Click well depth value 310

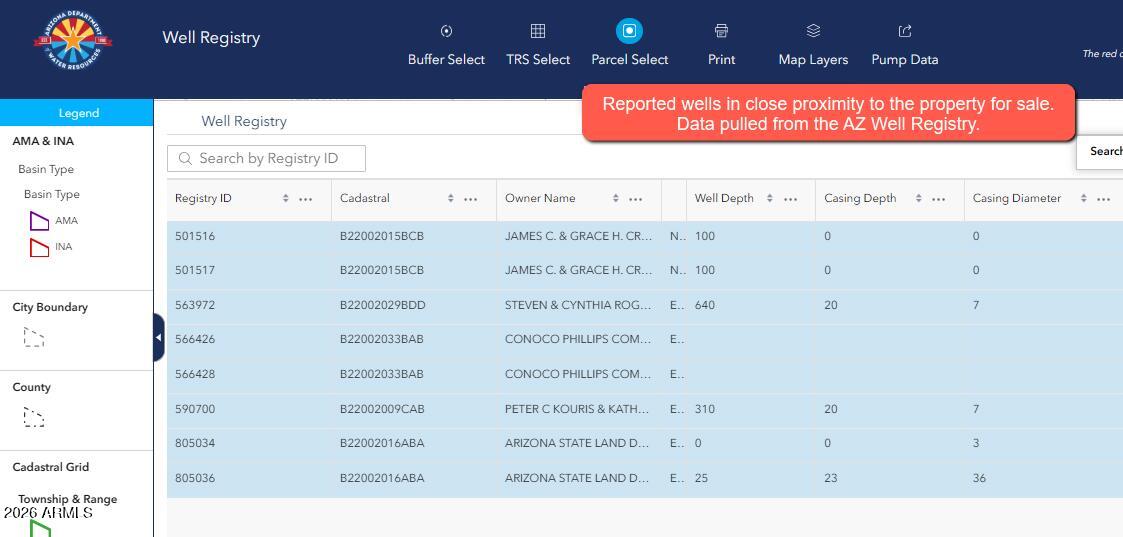coord(705,409)
